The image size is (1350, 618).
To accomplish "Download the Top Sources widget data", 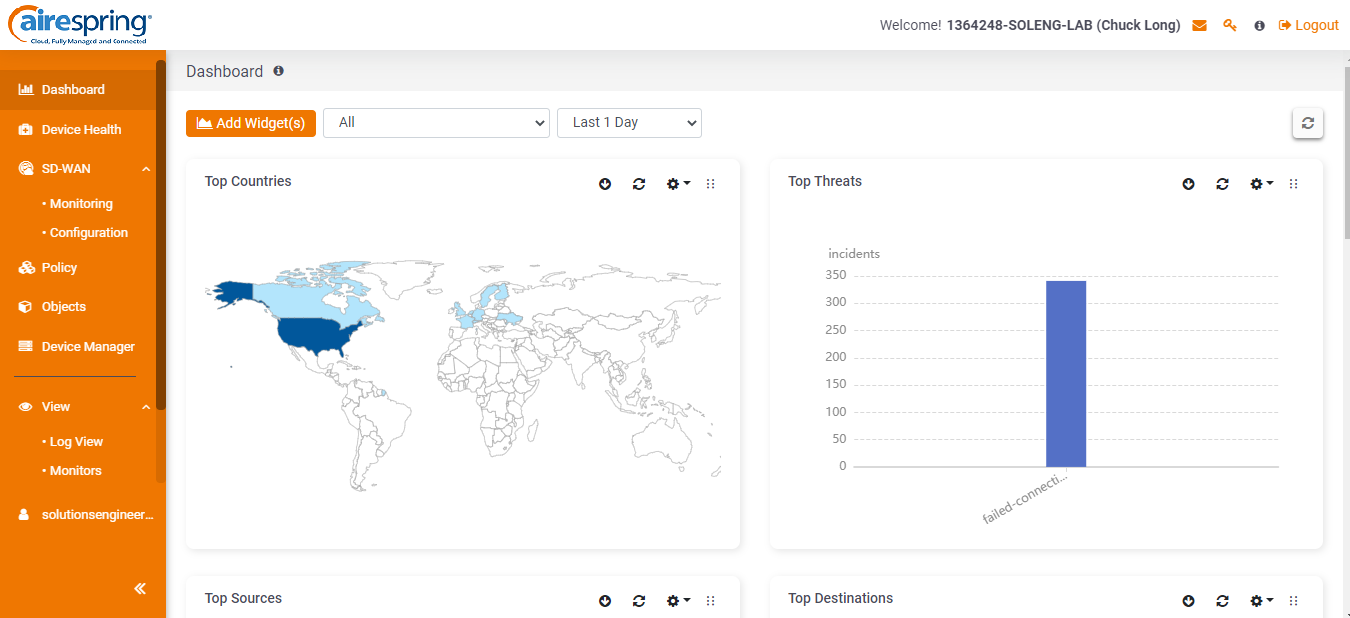I will click(605, 601).
